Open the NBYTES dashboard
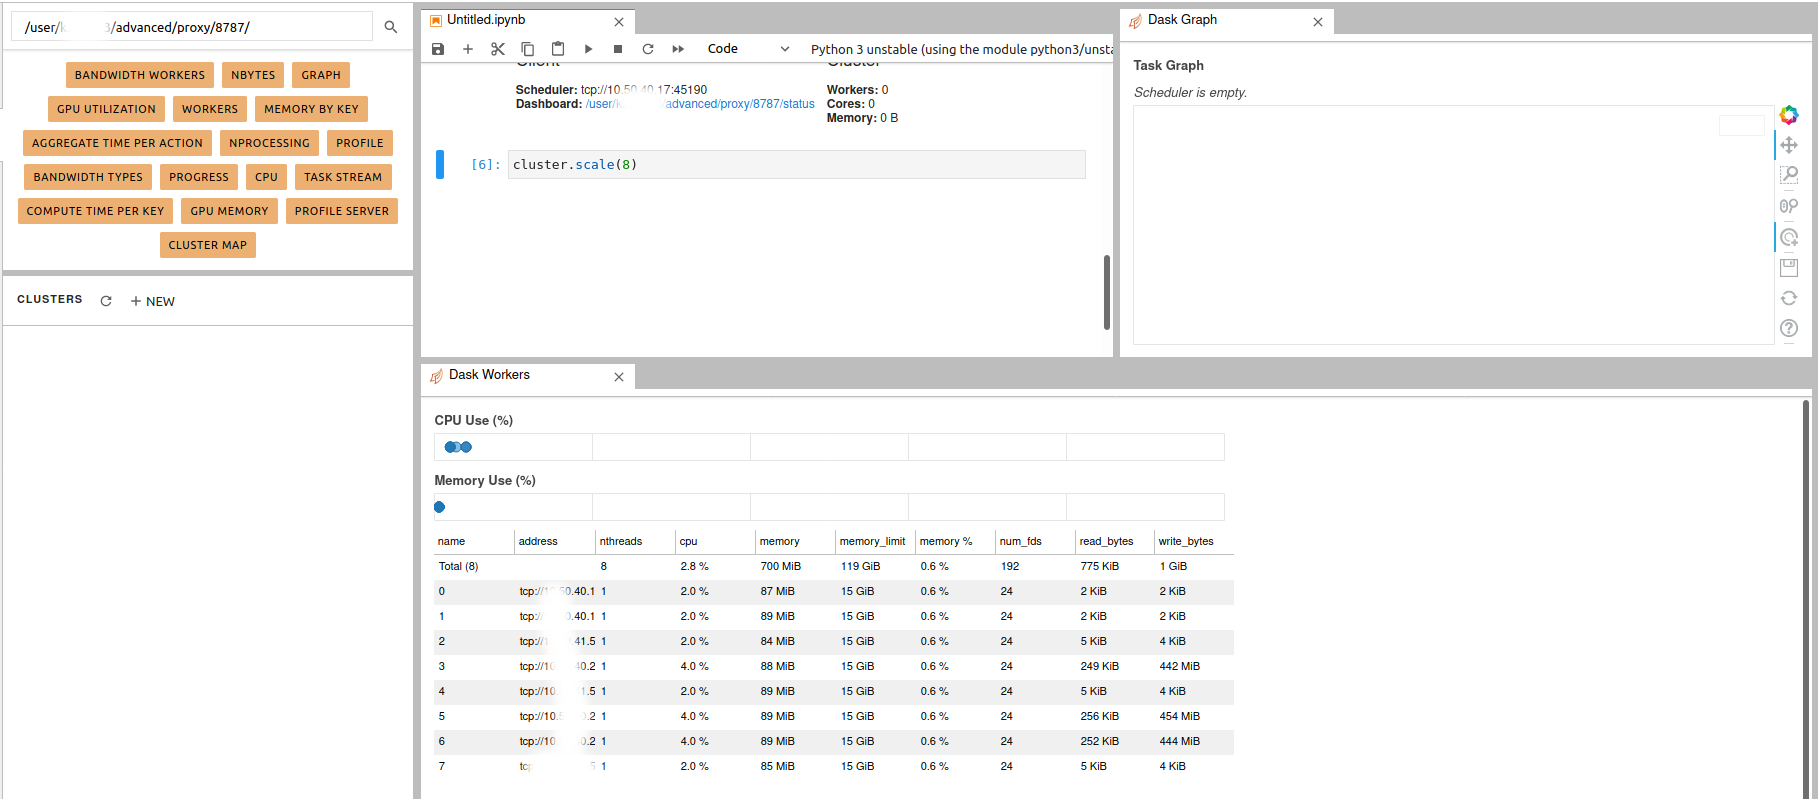Screen dimensions: 1818x799 click(253, 75)
